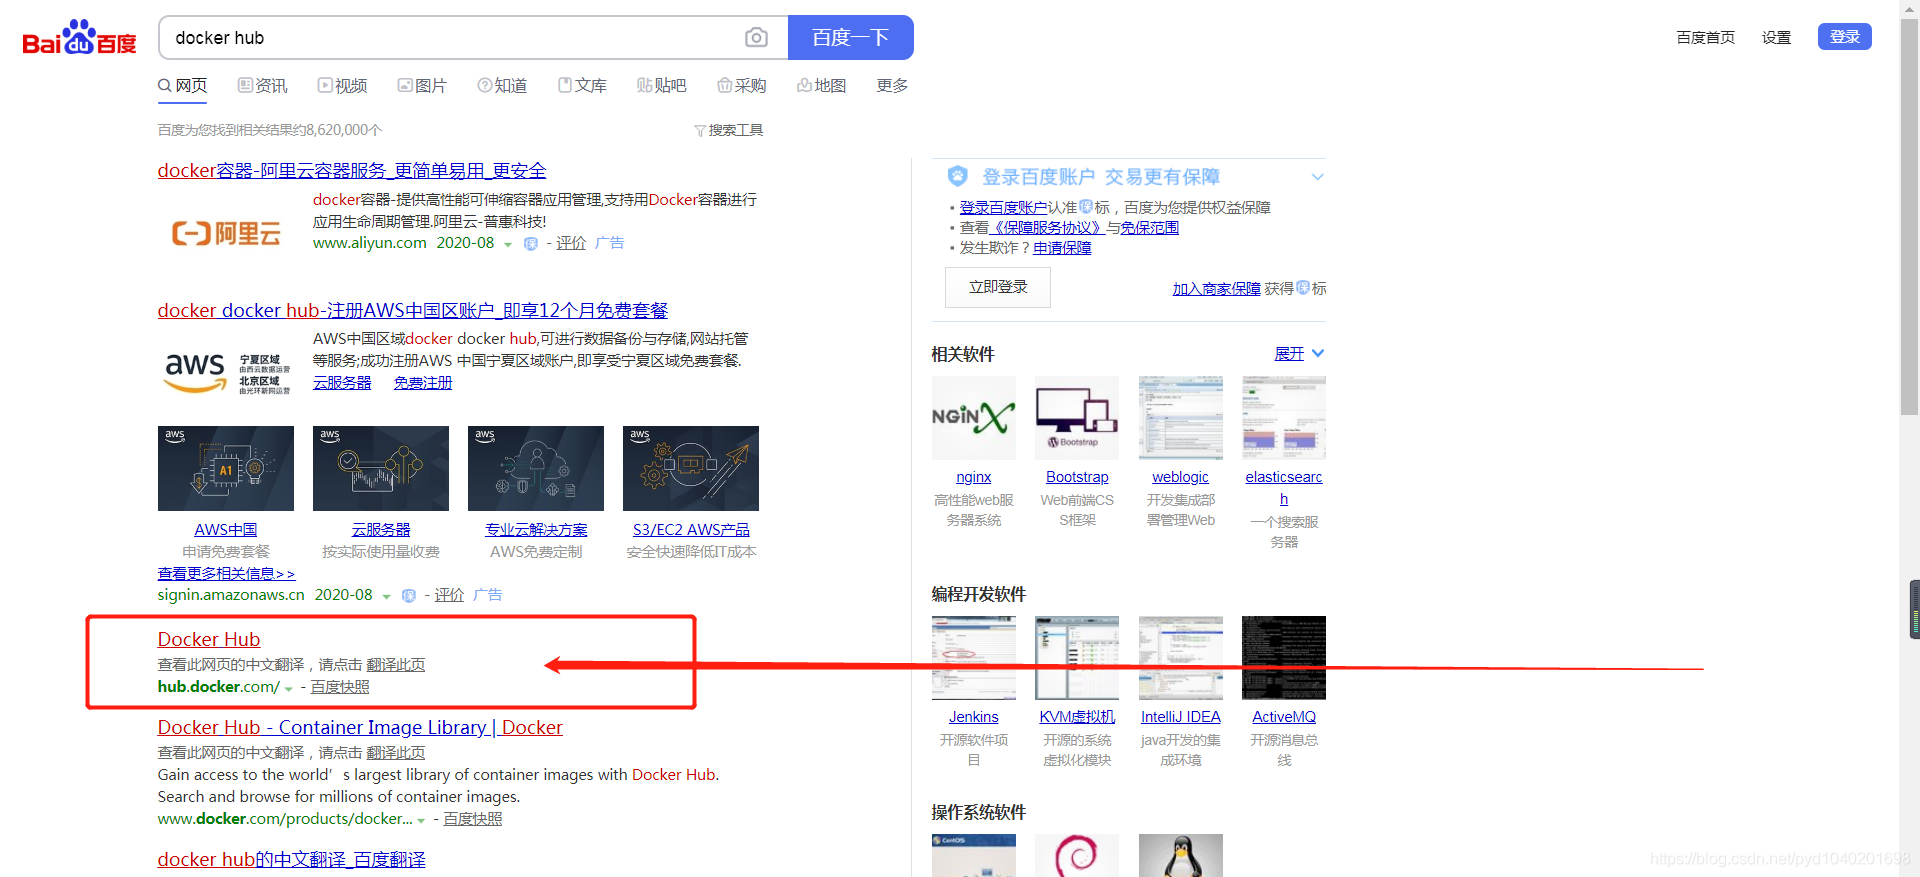Open 搜索工具 filter options
This screenshot has width=1920, height=877.
(x=729, y=130)
